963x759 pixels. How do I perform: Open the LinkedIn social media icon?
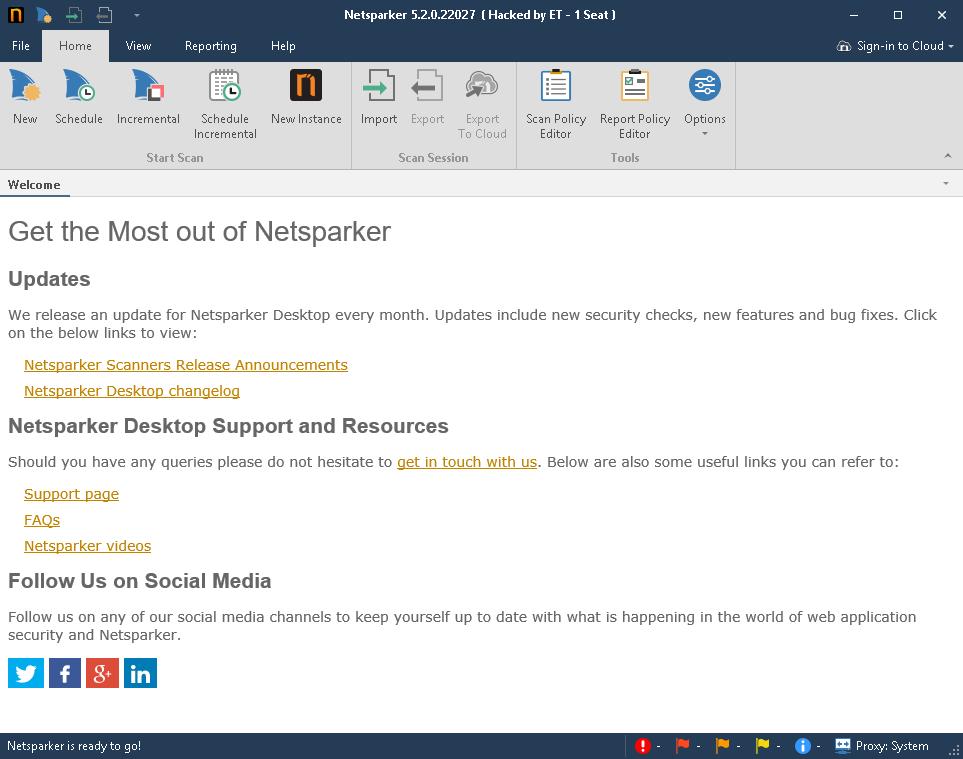pyautogui.click(x=140, y=673)
